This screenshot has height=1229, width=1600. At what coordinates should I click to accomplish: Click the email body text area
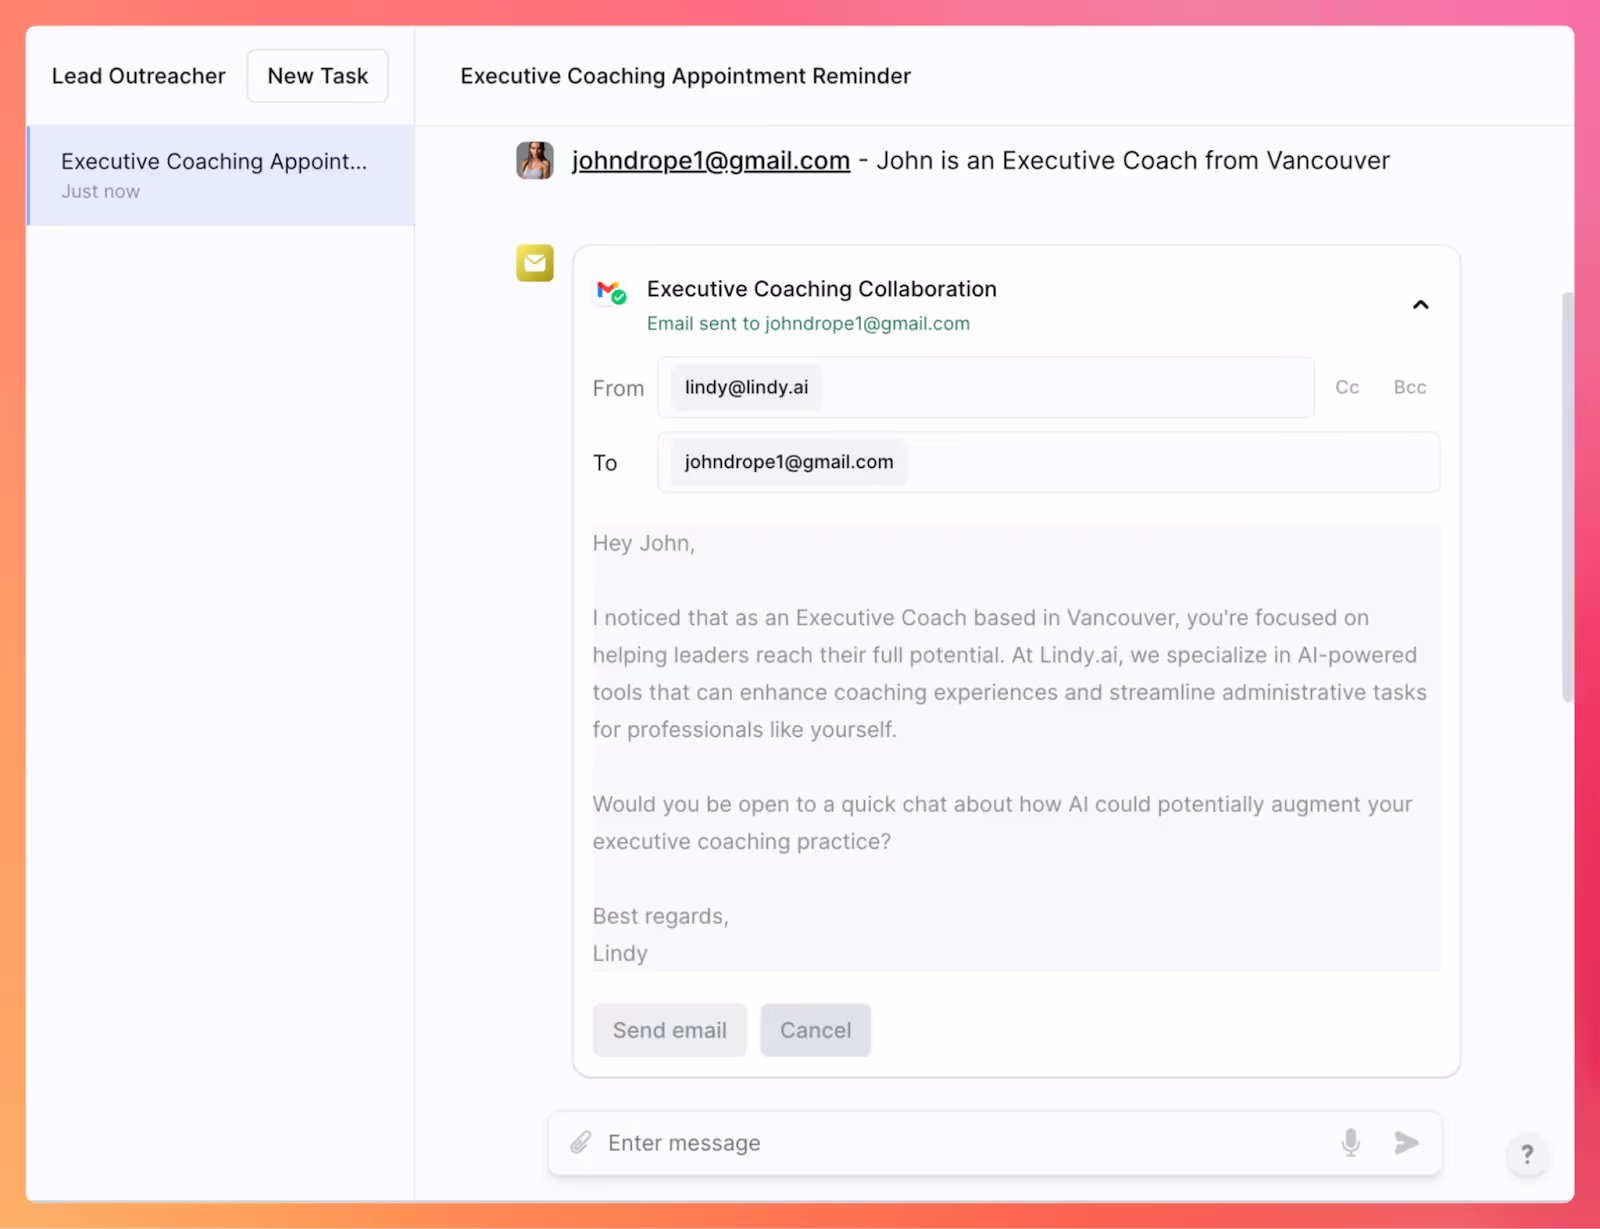pos(1016,747)
